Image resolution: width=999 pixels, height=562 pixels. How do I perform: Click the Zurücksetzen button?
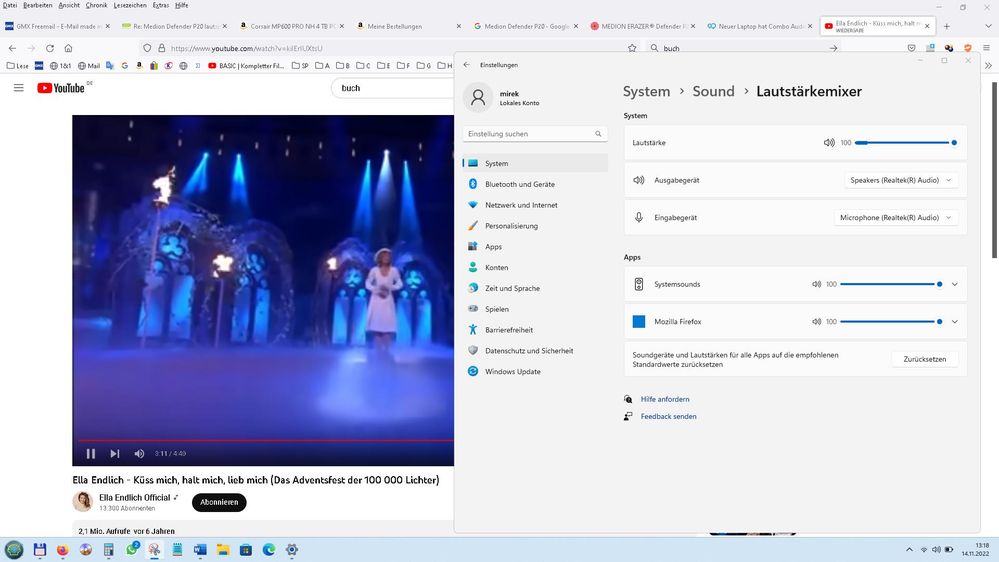coord(924,358)
